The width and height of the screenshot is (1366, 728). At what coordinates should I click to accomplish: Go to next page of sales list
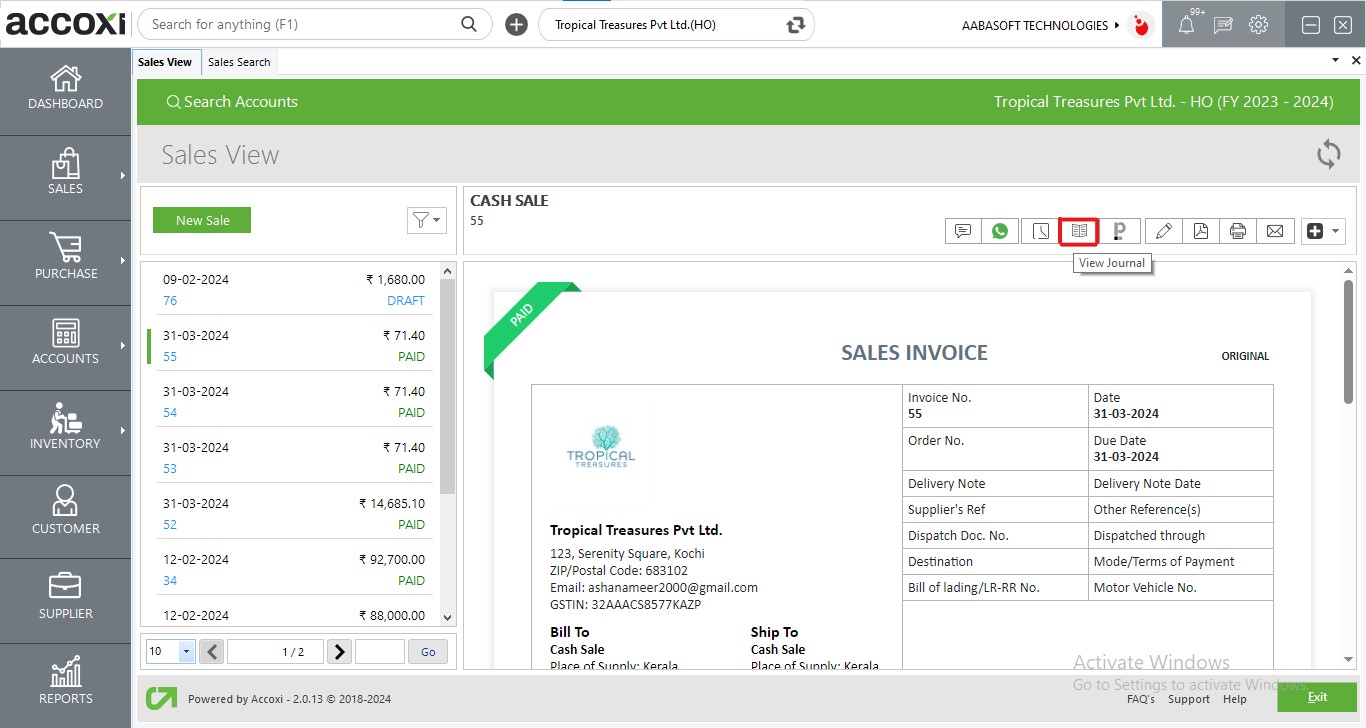(x=340, y=652)
